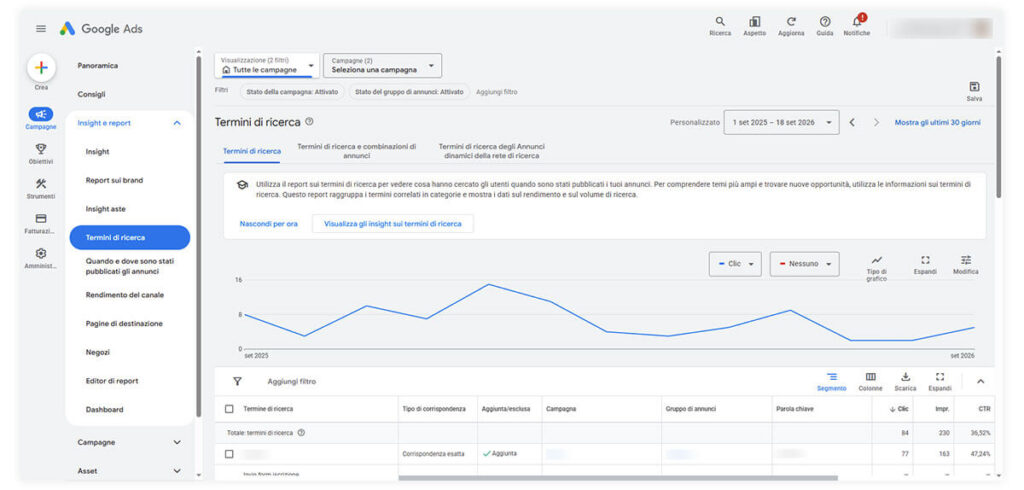The width and height of the screenshot is (1024, 490).
Task: Expand the Campagne sidebar section
Action: (177, 442)
